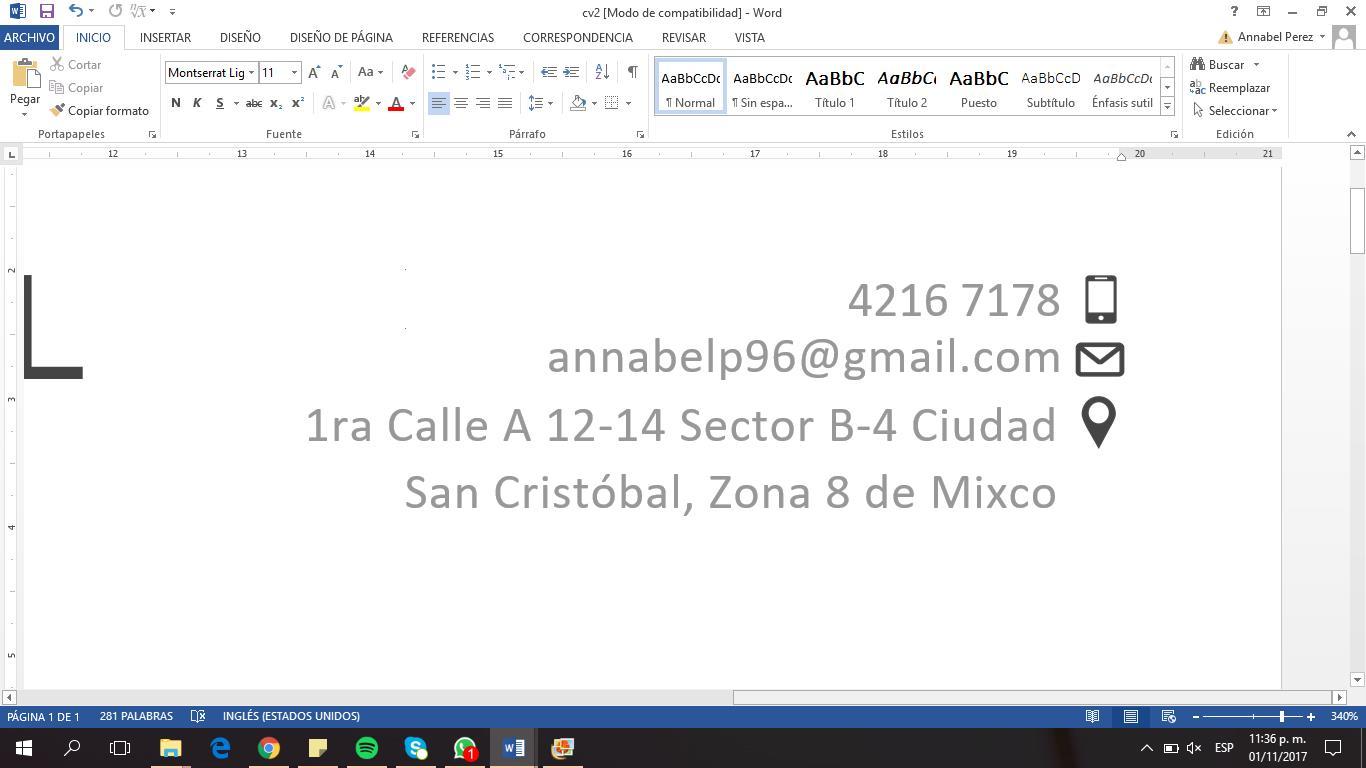Viewport: 1366px width, 768px height.
Task: Justify the paragraph text
Action: point(505,103)
